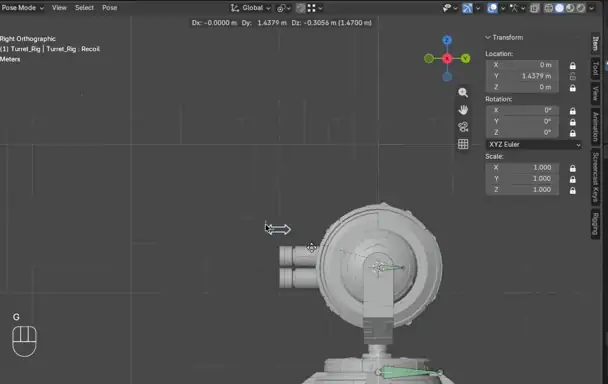The height and width of the screenshot is (384, 608).
Task: Click the object visibility filter icon
Action: (447, 8)
